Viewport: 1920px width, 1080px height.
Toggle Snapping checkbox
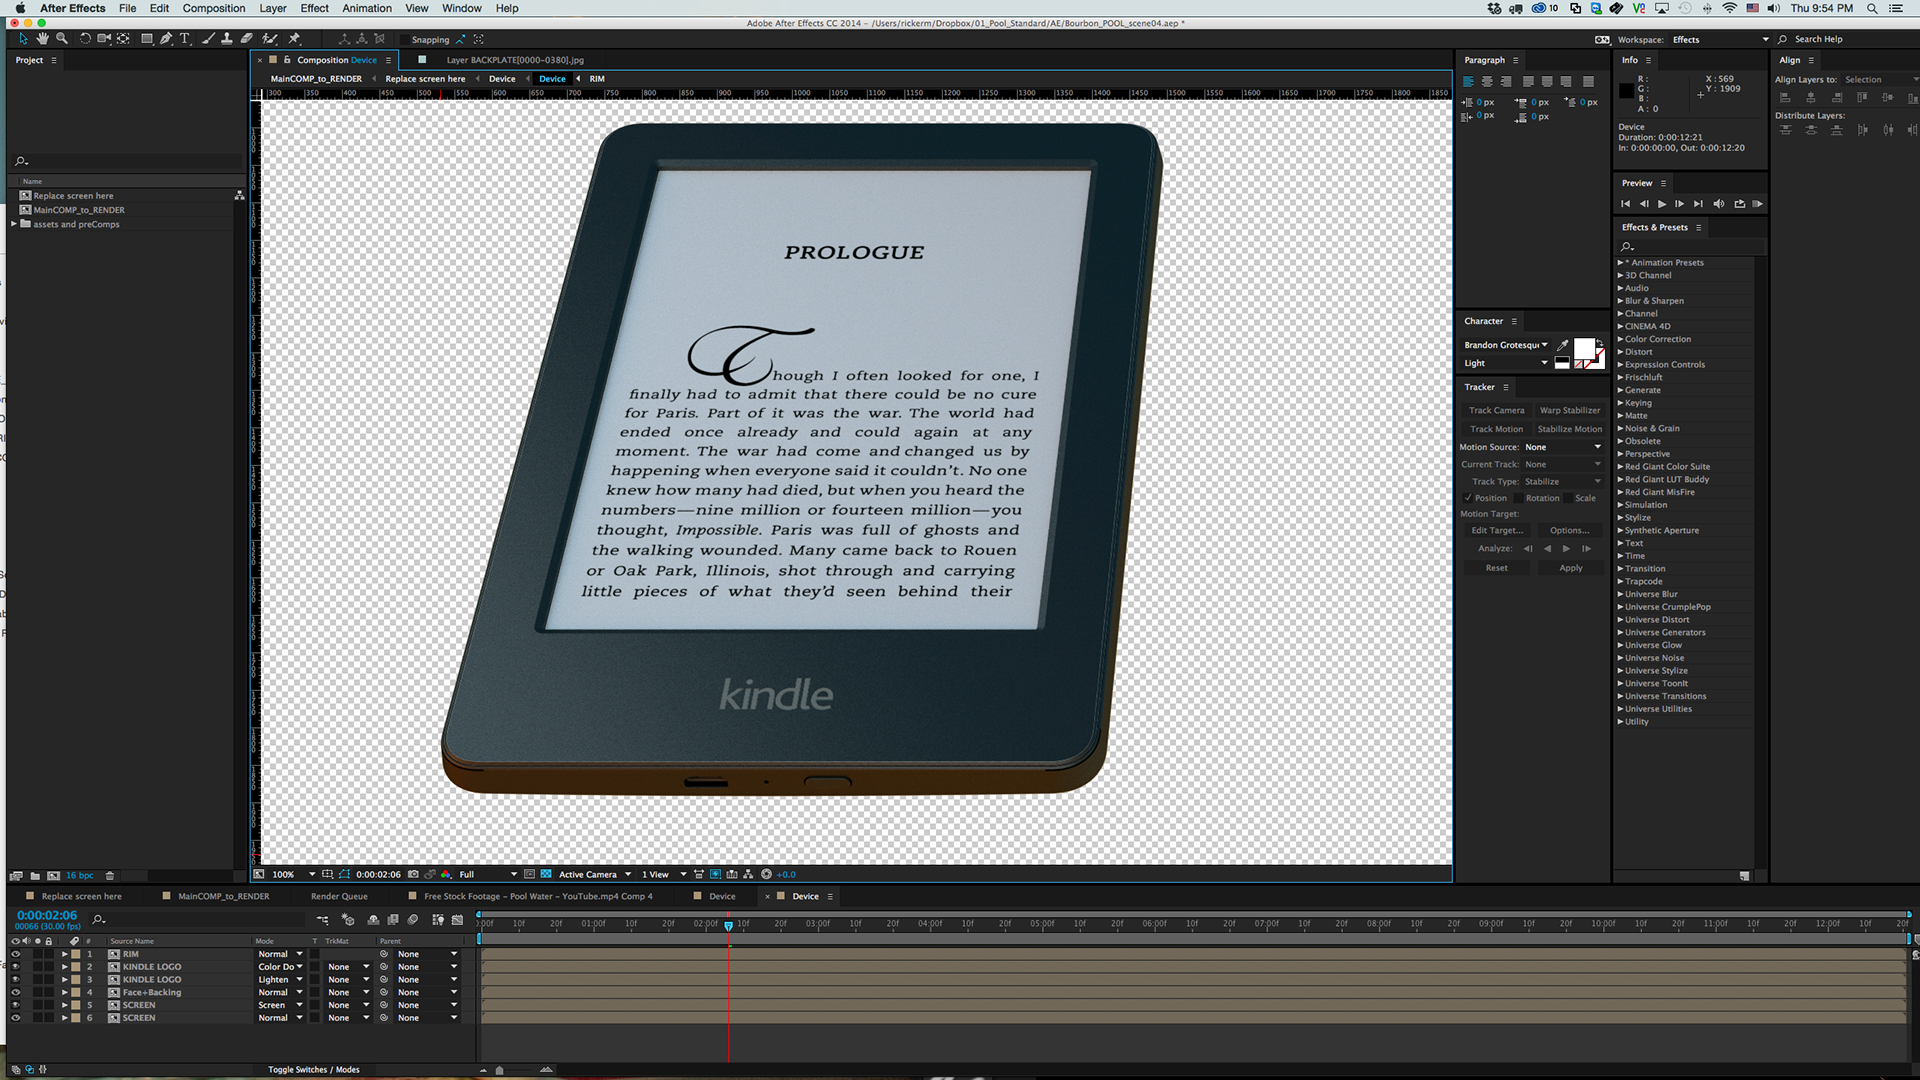click(403, 39)
